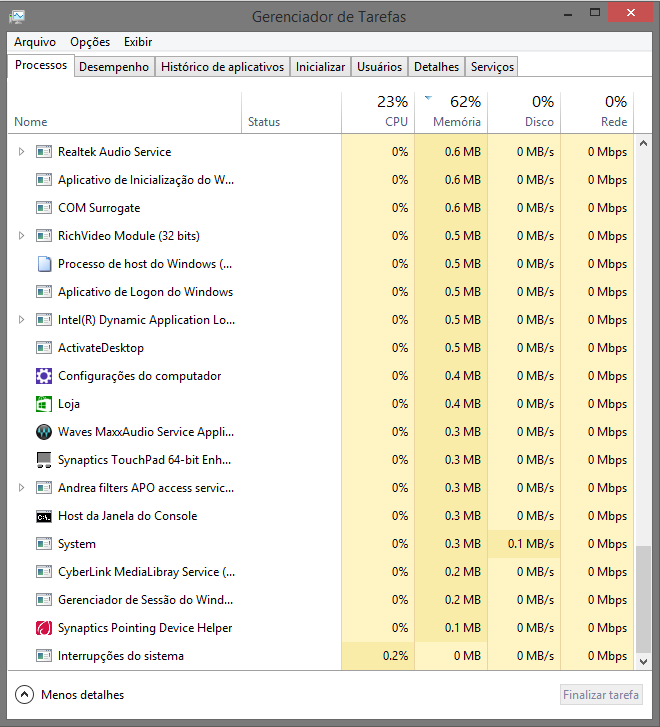
Task: Click the Finalizar tarefa button
Action: click(601, 695)
